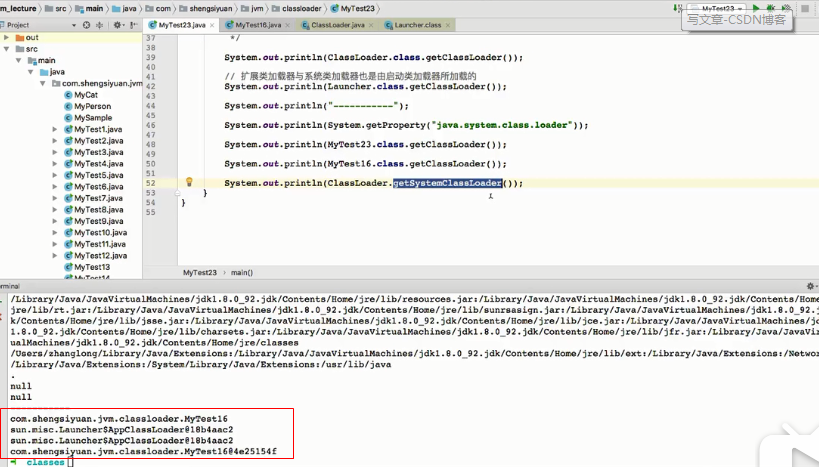Click the light bulb intention icon on line 52
The image size is (819, 467).
(x=189, y=182)
